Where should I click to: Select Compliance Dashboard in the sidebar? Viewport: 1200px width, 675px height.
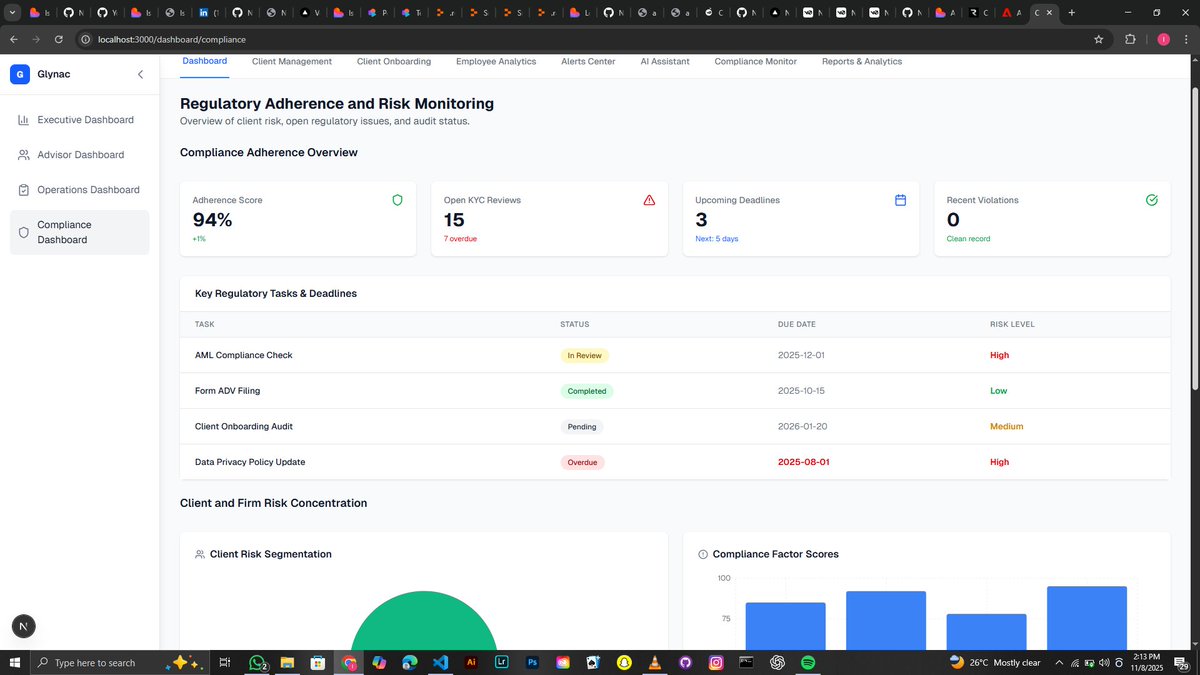[x=80, y=232]
